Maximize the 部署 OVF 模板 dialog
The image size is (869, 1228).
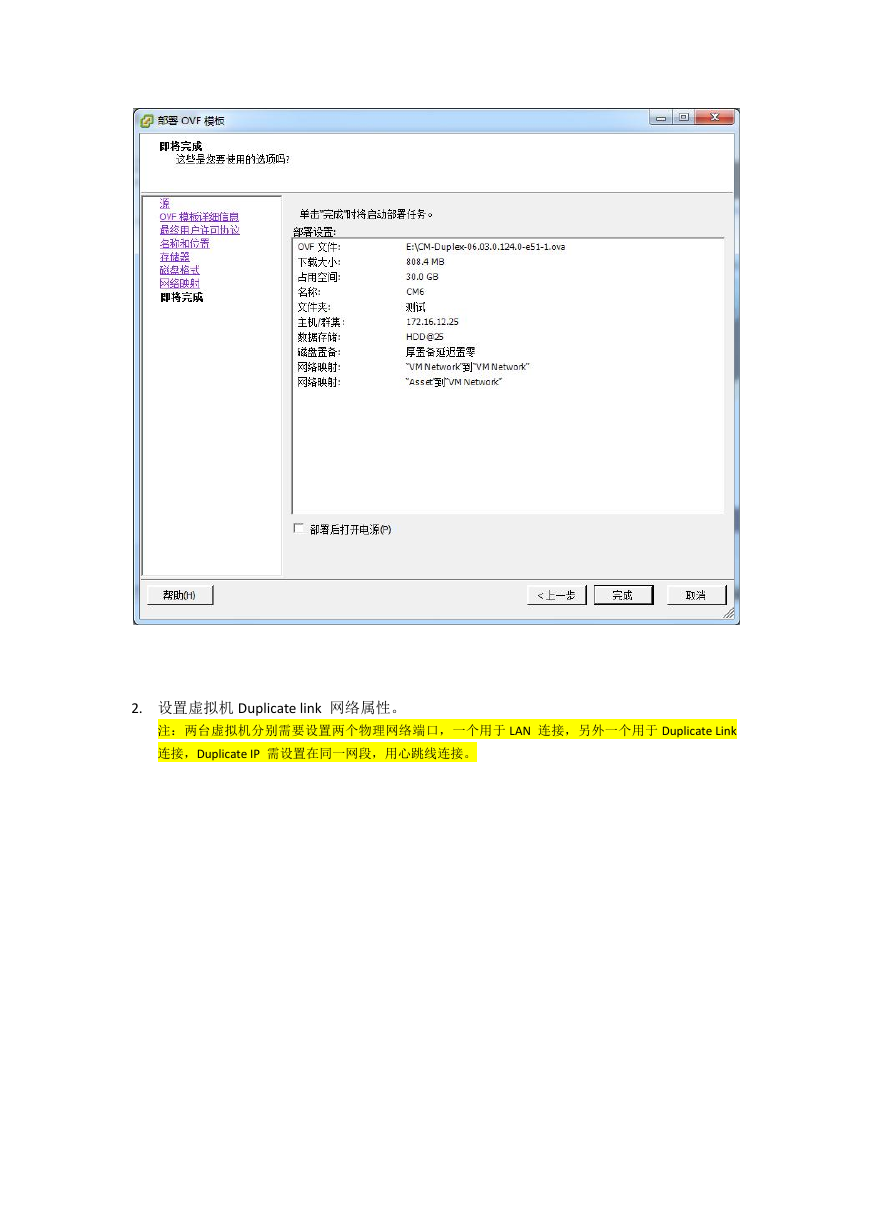[x=684, y=118]
